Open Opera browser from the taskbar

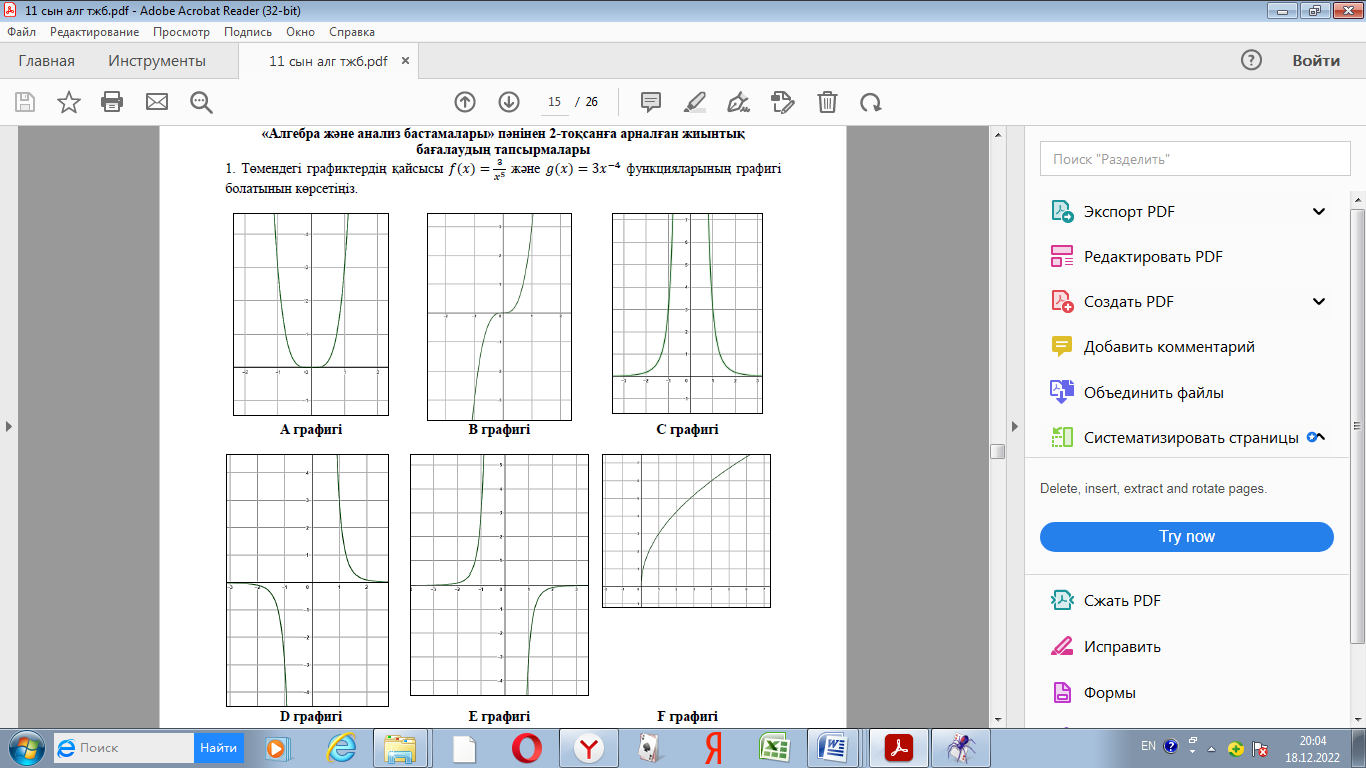click(x=526, y=748)
